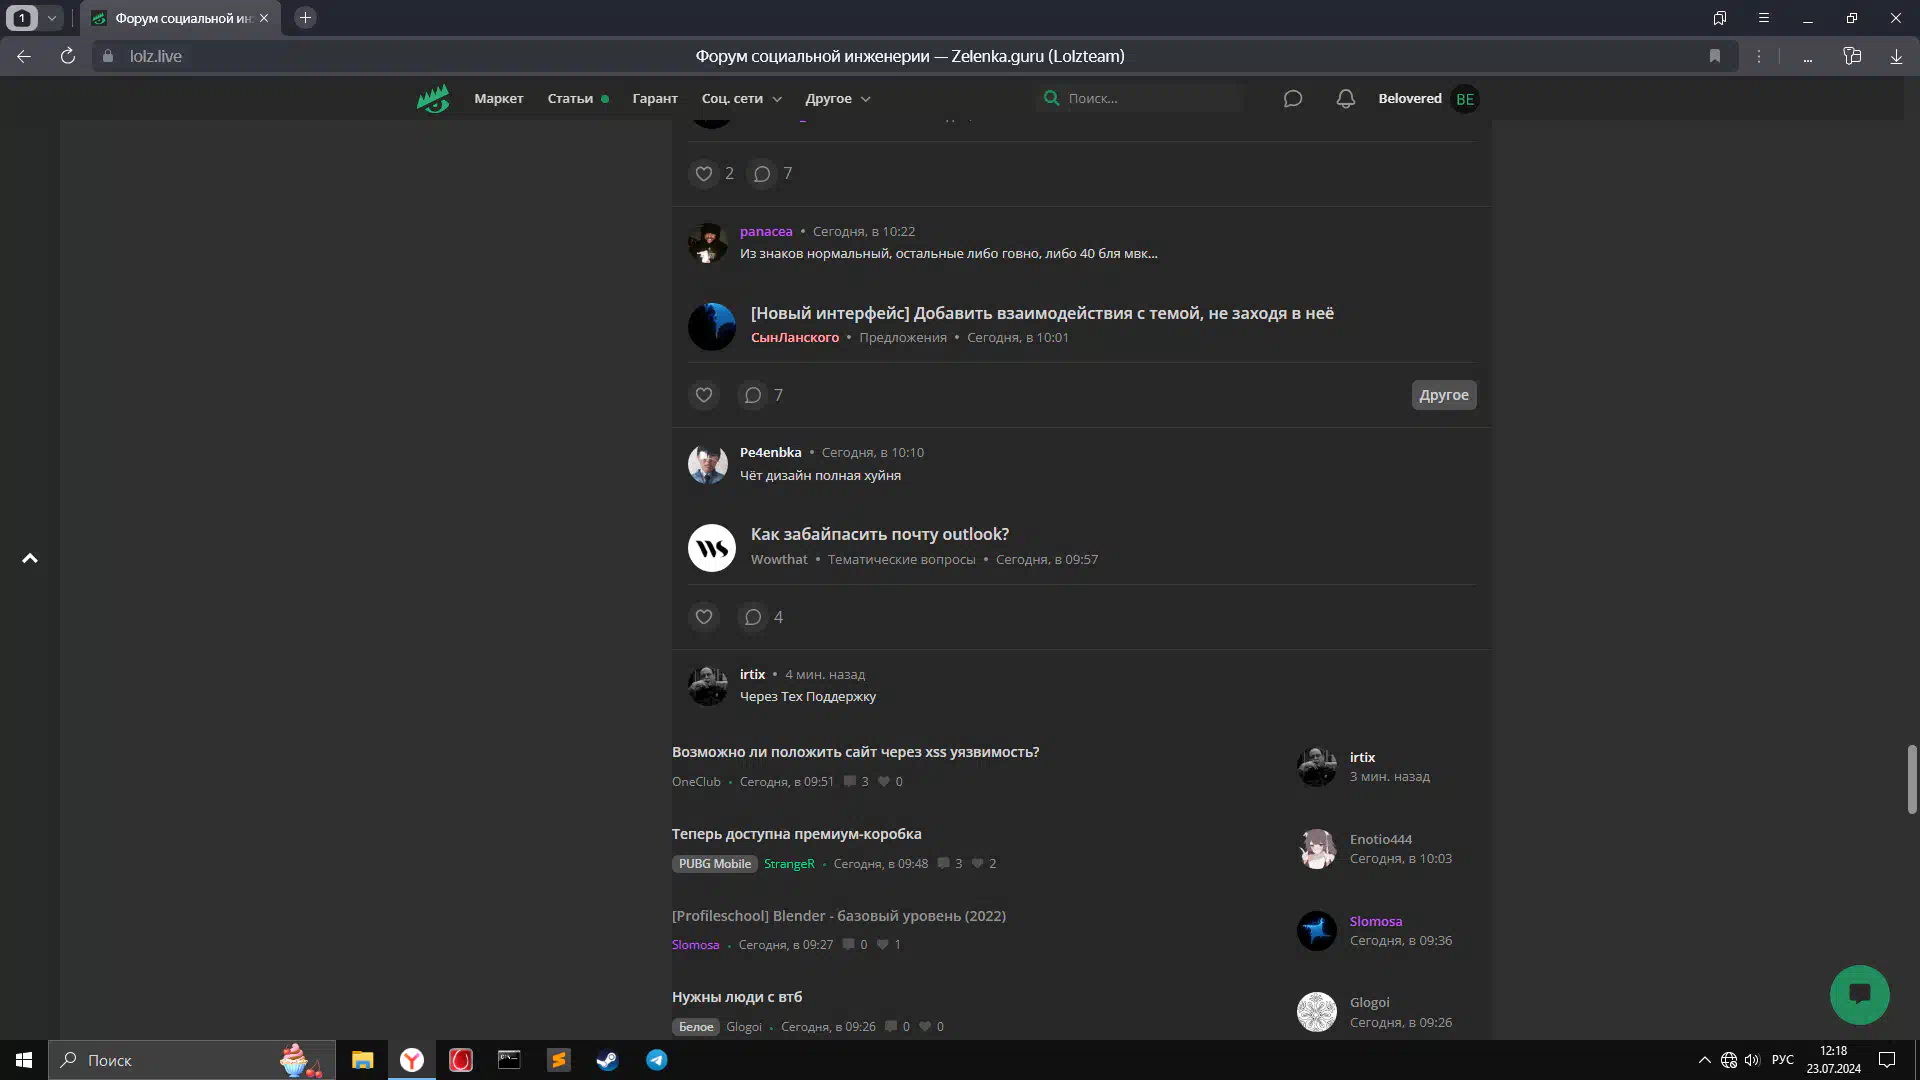
Task: Reload the page with refresh icon
Action: tap(68, 56)
